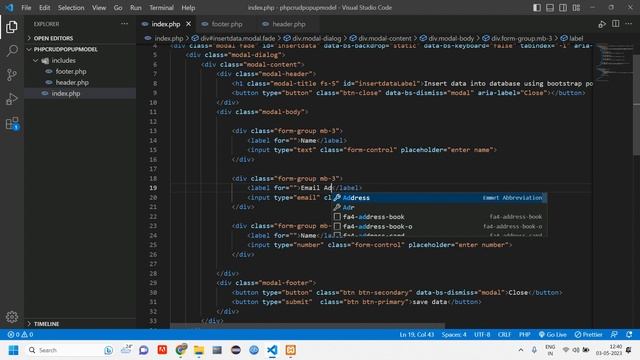Change line ending via CRLF
Viewport: 640px width, 360px height.
(504, 335)
